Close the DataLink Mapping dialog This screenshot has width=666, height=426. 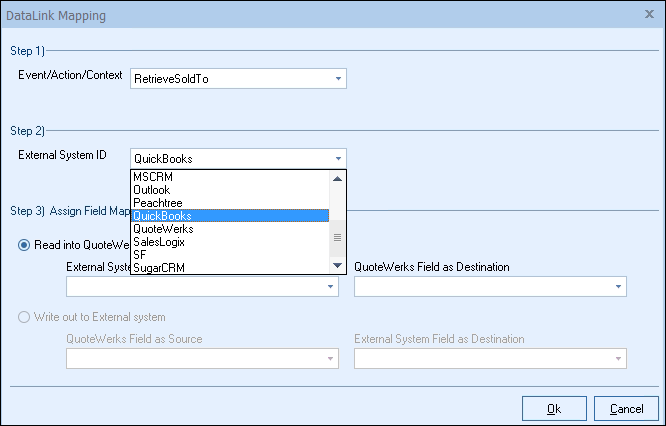point(650,16)
